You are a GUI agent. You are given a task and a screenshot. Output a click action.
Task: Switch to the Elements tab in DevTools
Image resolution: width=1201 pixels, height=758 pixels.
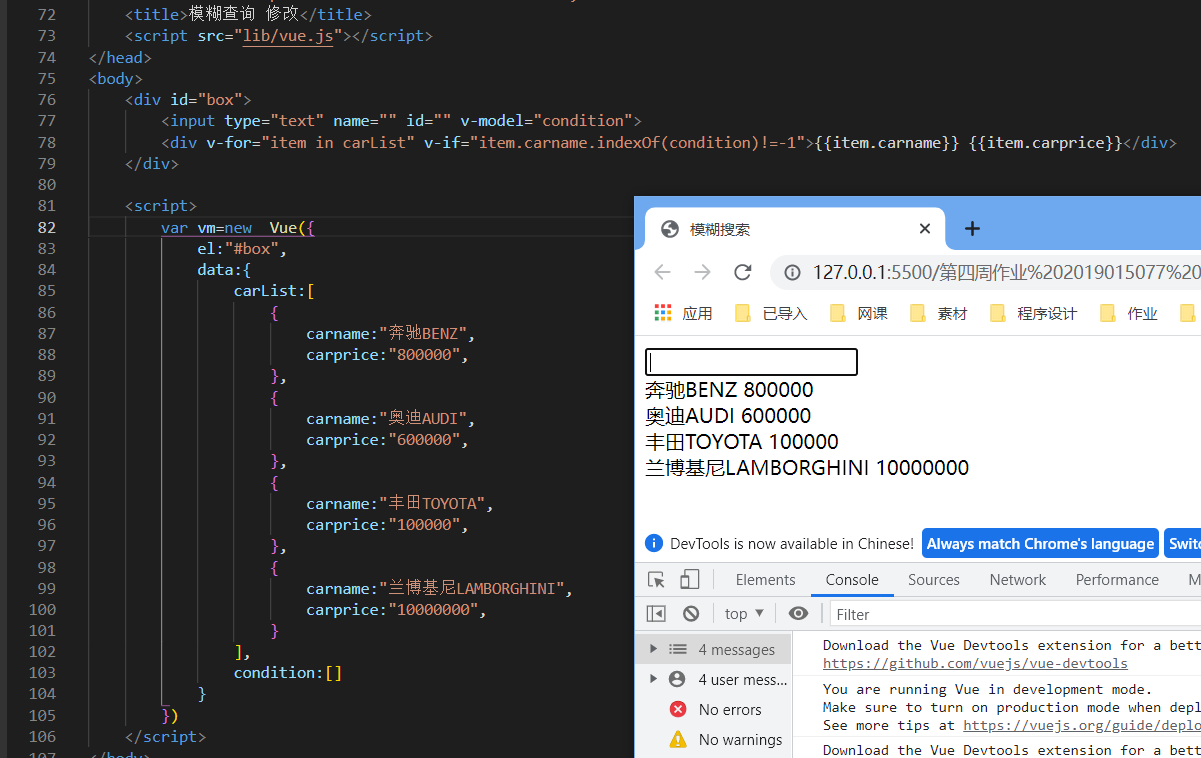pos(766,580)
